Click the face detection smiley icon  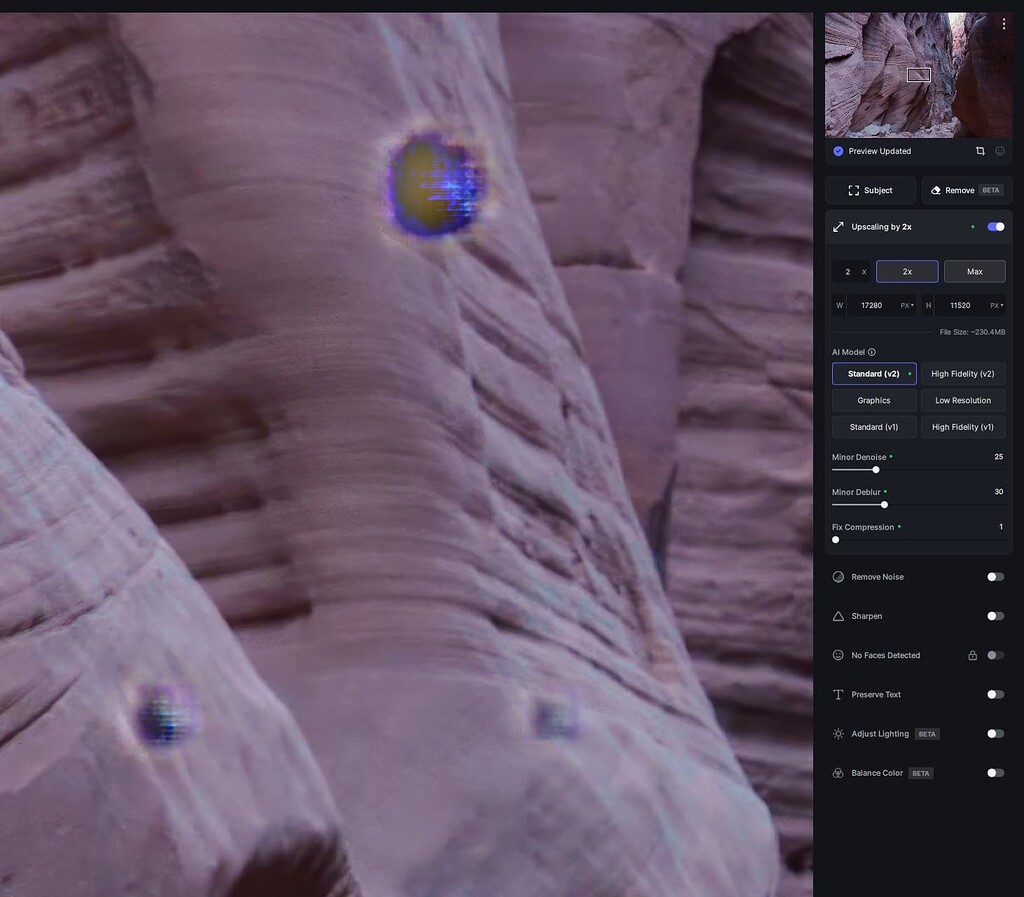(839, 655)
